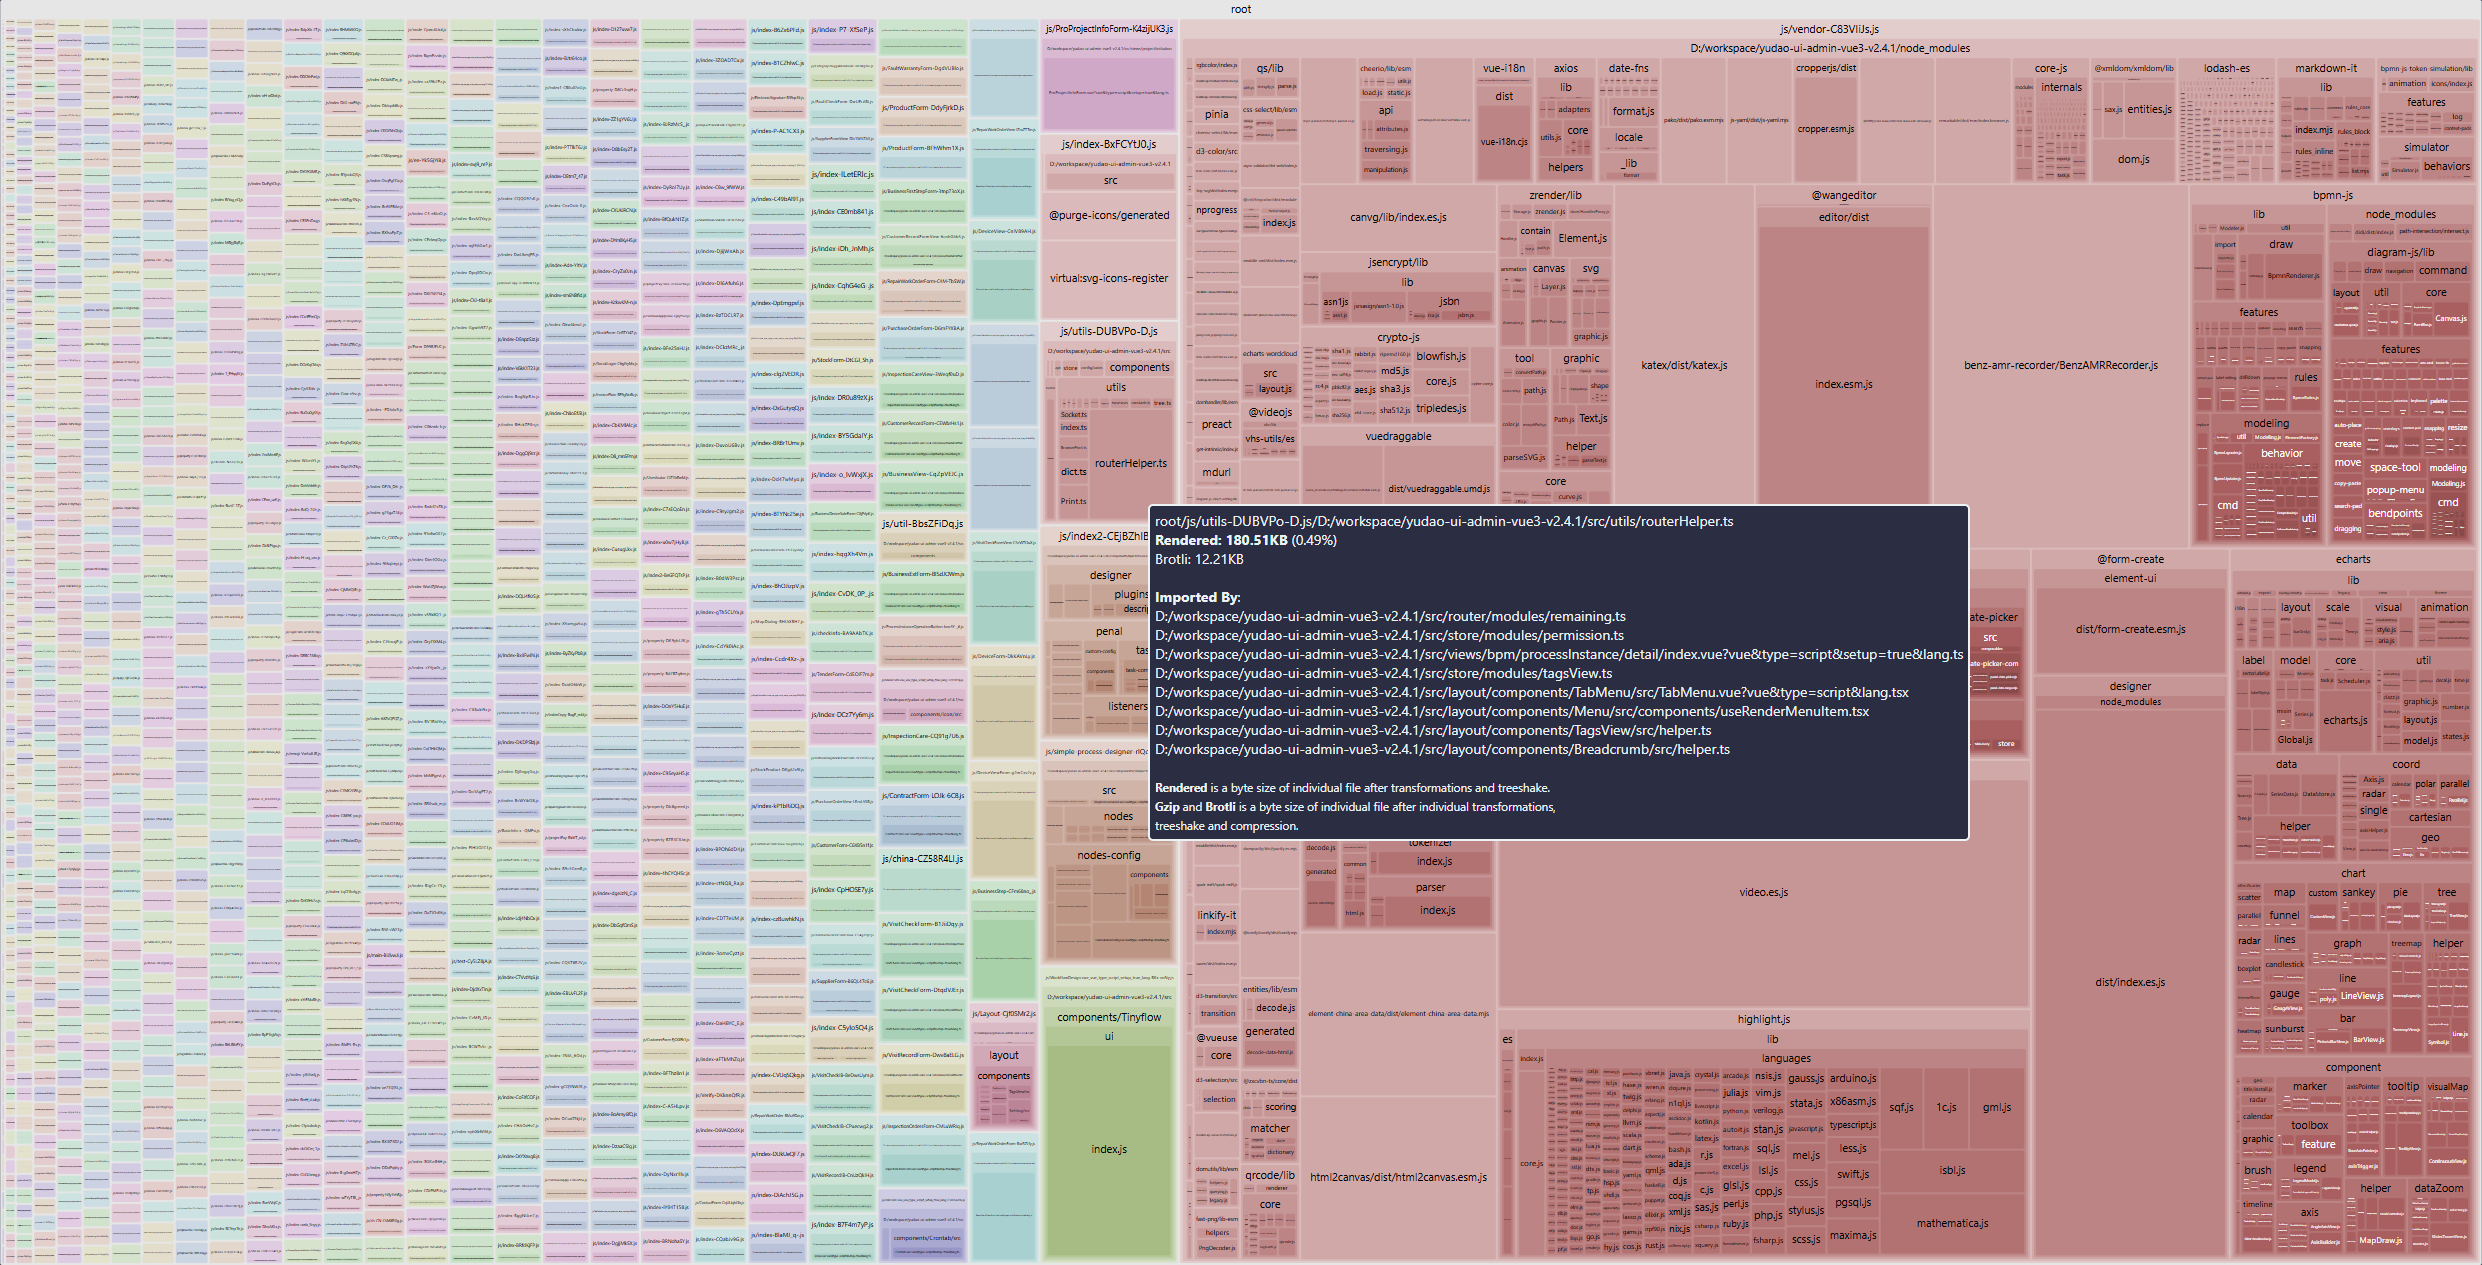Click the Tinyflow index.js green block
Viewport: 2482px width, 1265px height.
pos(1109,1150)
